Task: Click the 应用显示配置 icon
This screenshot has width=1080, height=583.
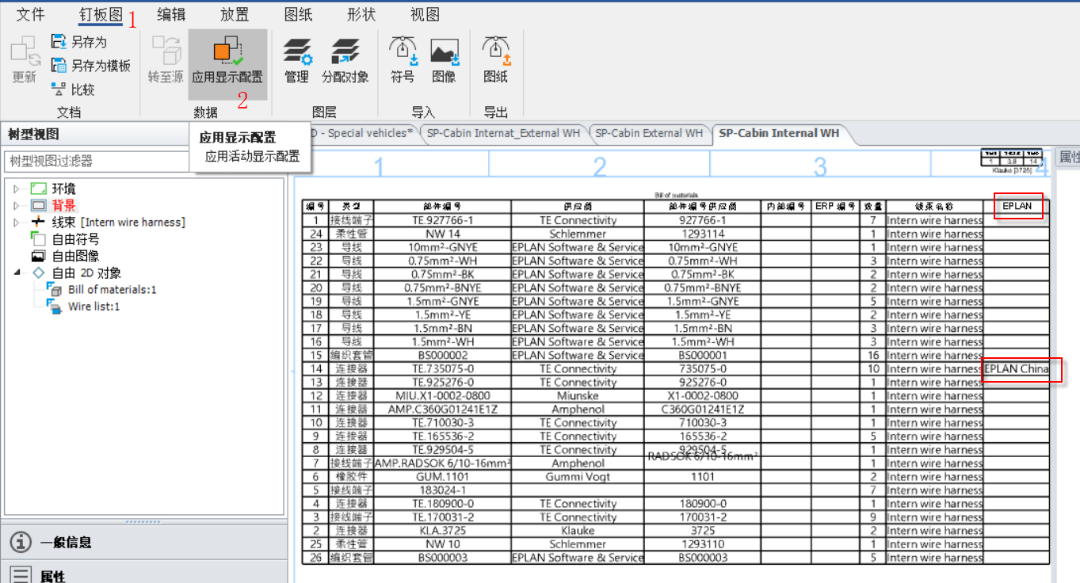Action: [x=227, y=52]
